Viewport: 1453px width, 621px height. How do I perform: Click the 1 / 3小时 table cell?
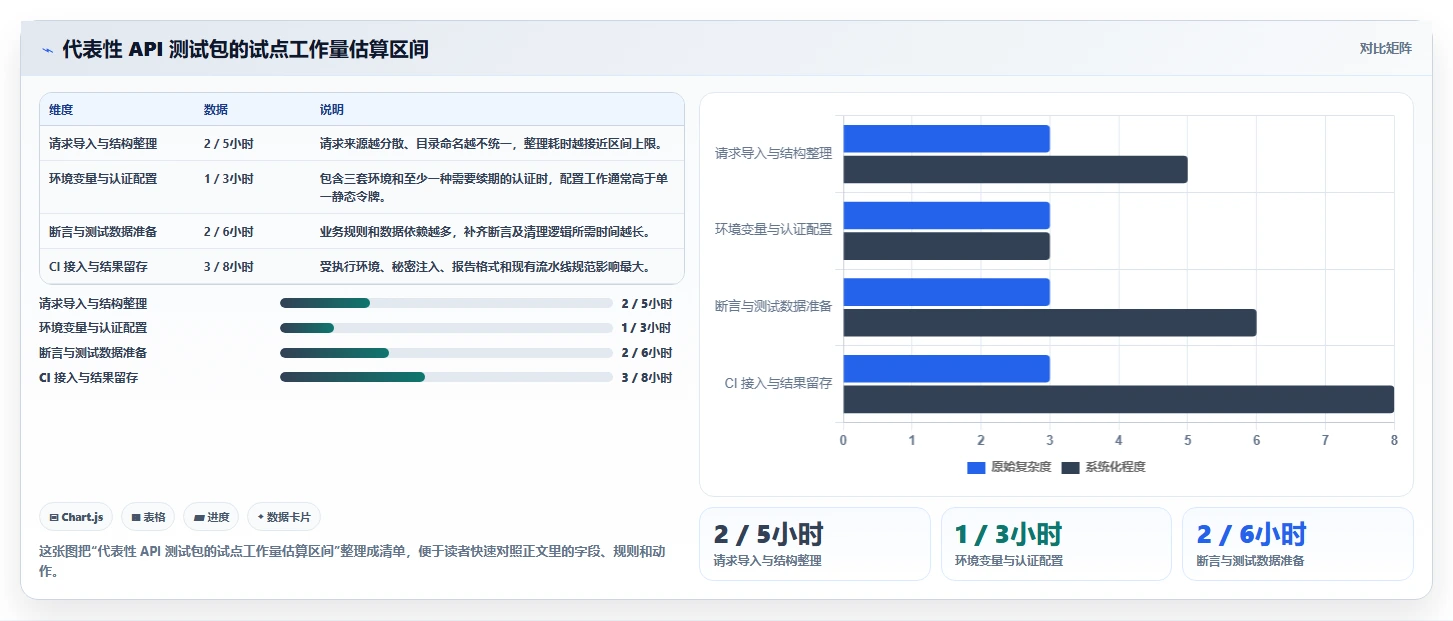[228, 178]
